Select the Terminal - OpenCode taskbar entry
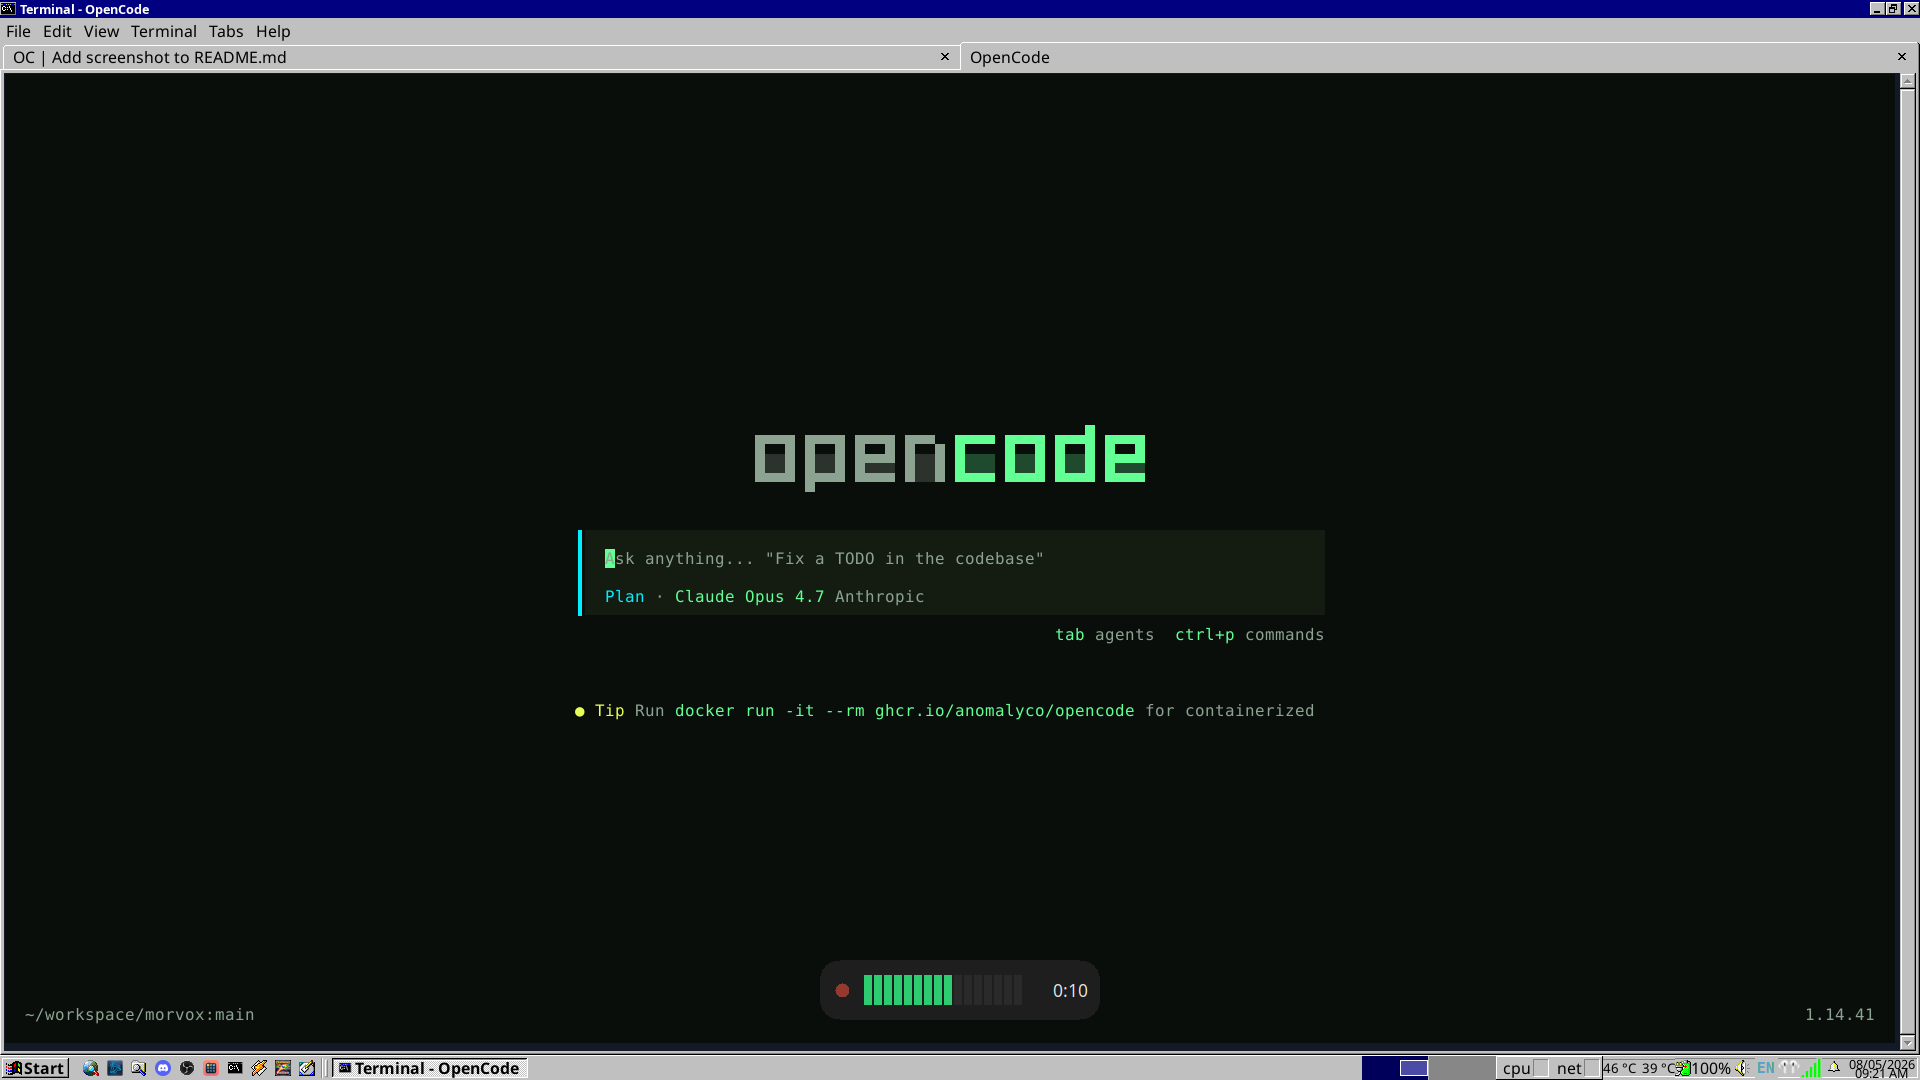The image size is (1920, 1080). (x=429, y=1068)
